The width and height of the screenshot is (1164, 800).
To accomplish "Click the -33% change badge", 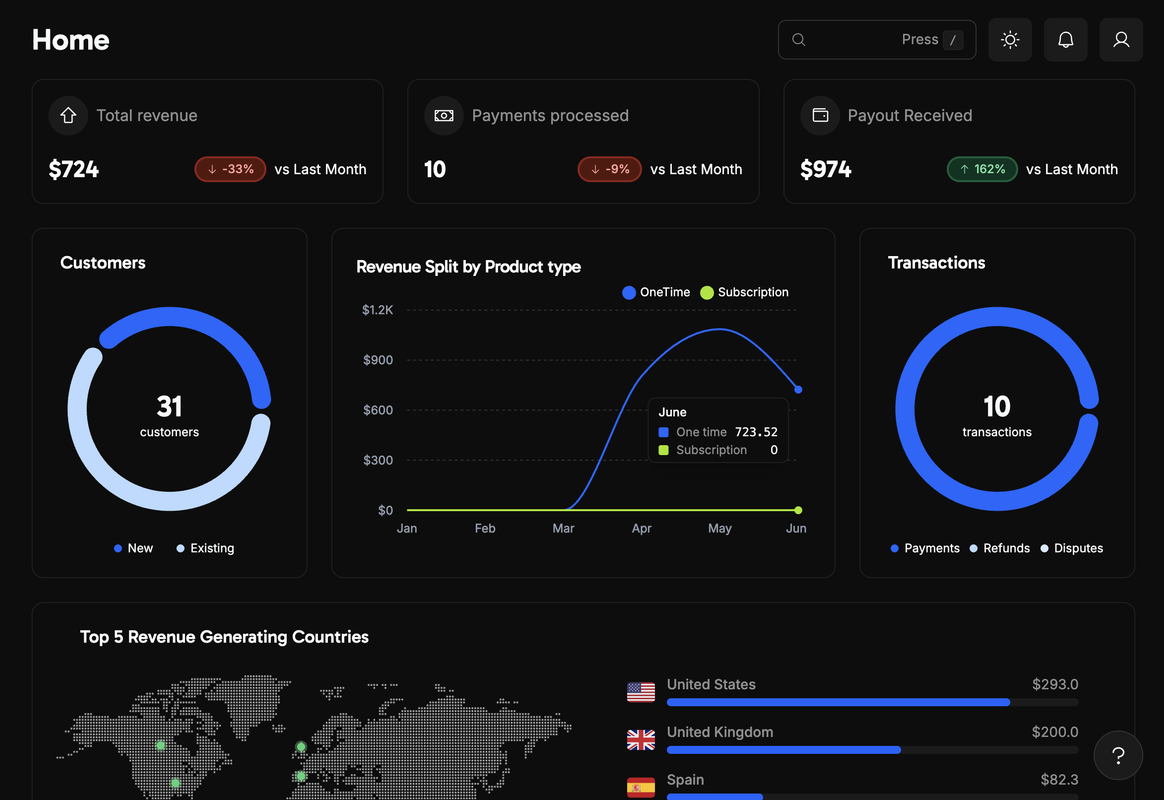I will (x=230, y=169).
